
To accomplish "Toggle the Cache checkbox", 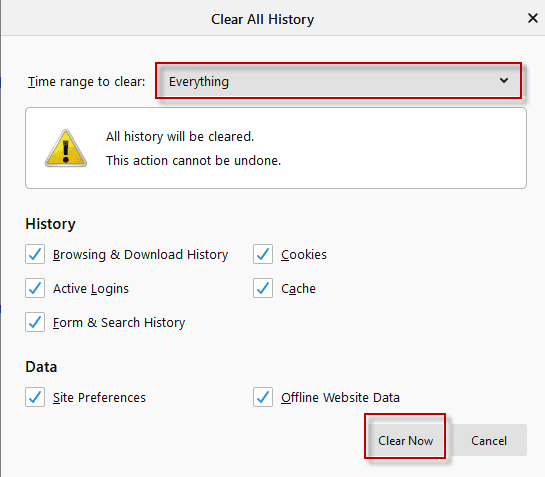I will point(263,288).
